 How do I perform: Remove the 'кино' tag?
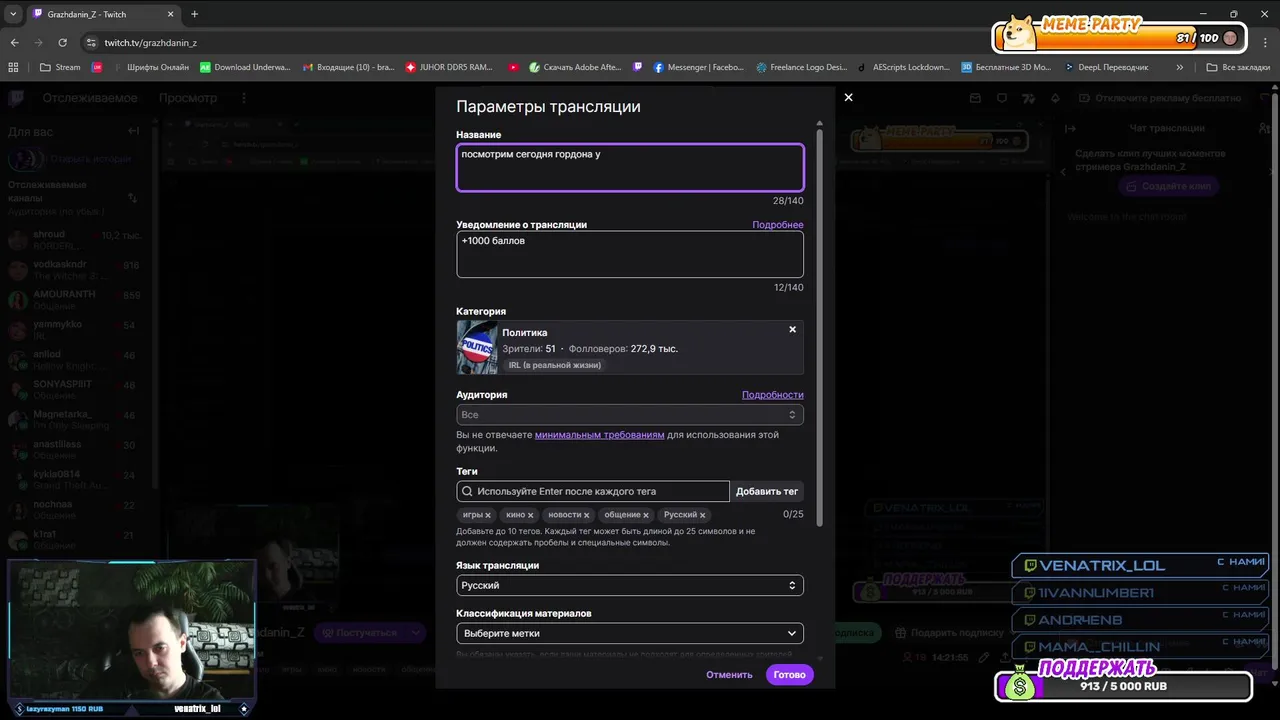point(530,515)
